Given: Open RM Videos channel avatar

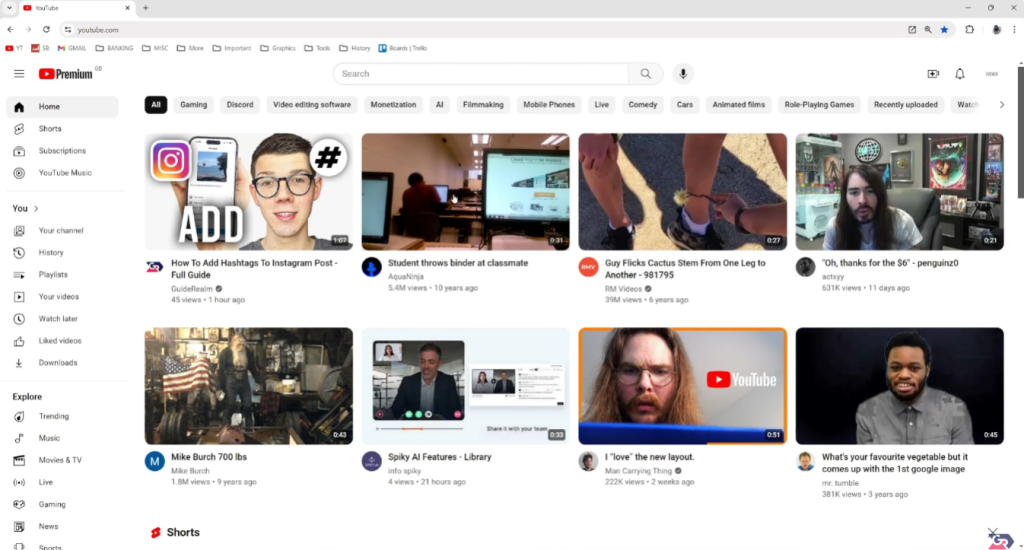Looking at the screenshot, I should [x=588, y=267].
